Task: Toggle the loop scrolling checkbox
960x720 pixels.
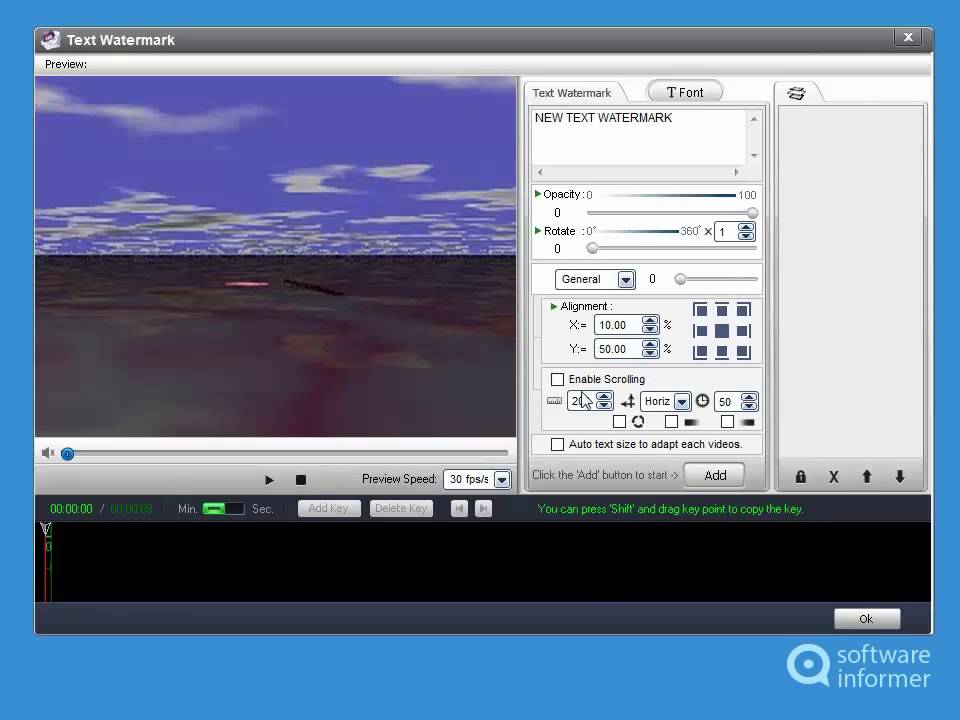Action: 619,421
